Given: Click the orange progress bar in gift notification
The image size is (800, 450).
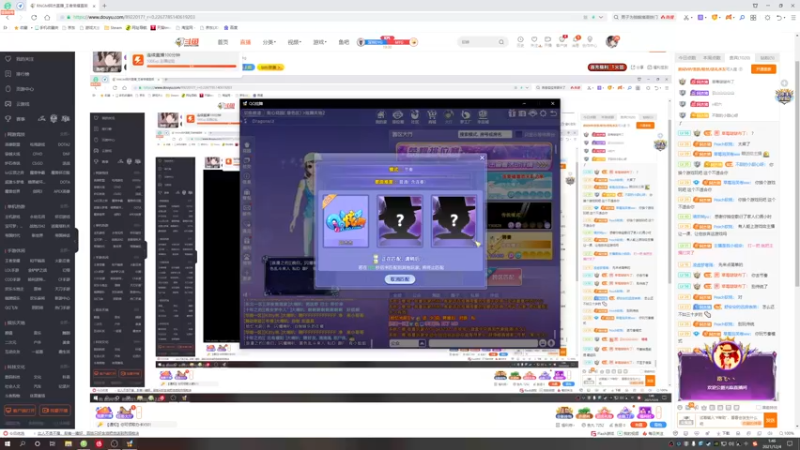Looking at the screenshot, I should coord(190,66).
